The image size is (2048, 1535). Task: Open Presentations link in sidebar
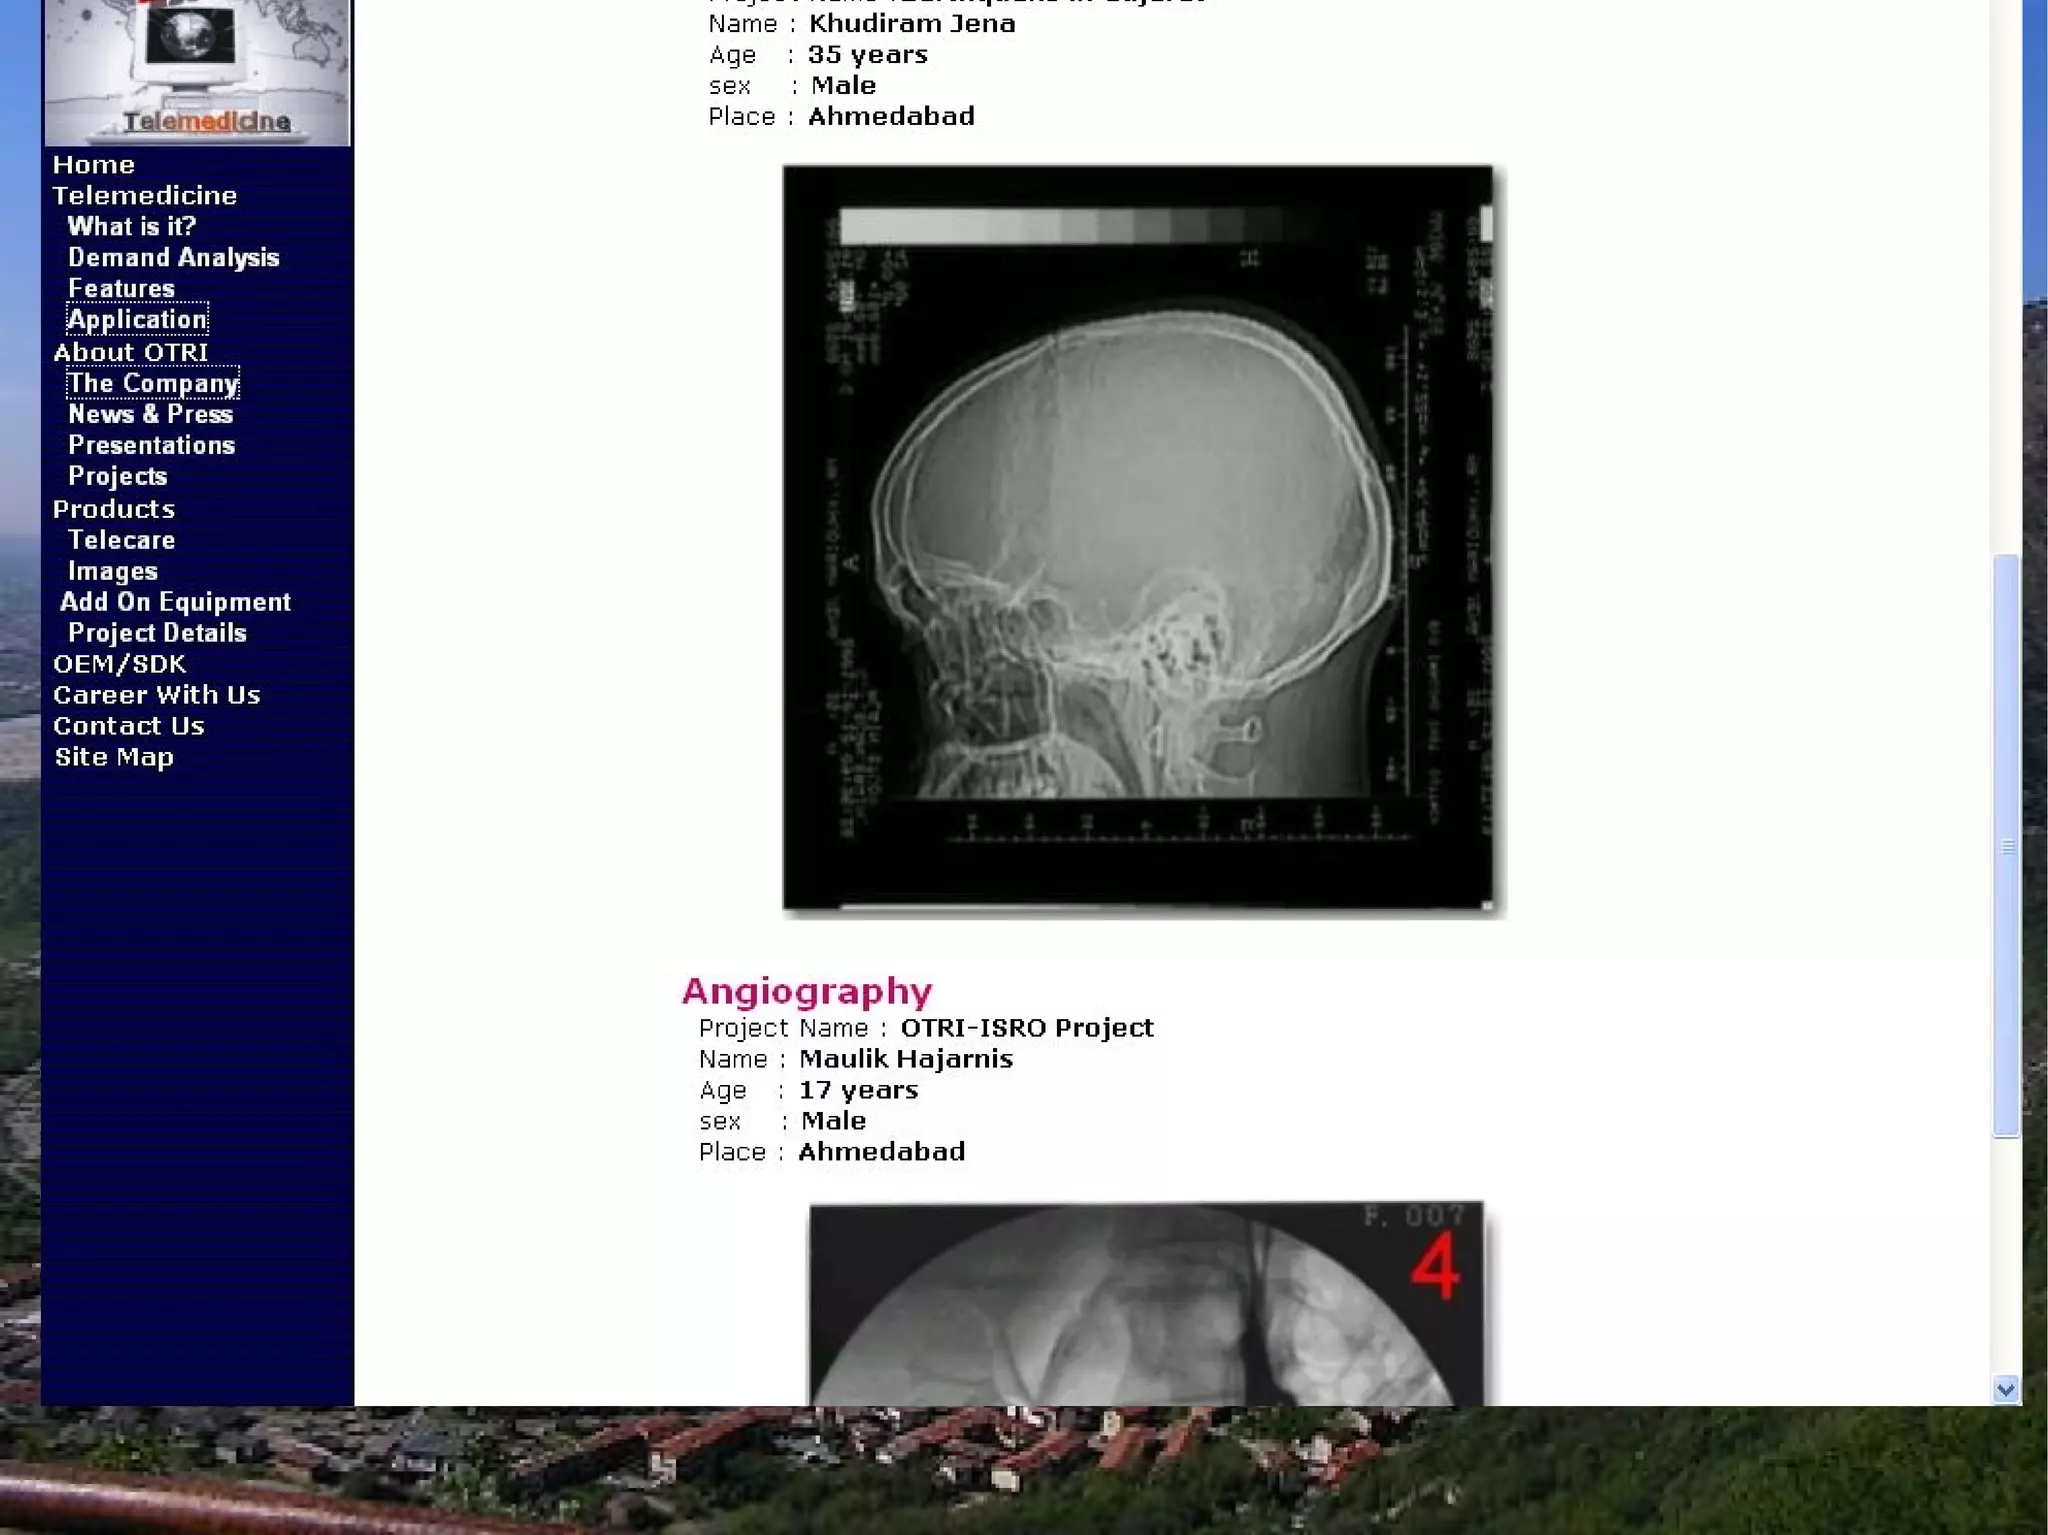click(151, 446)
